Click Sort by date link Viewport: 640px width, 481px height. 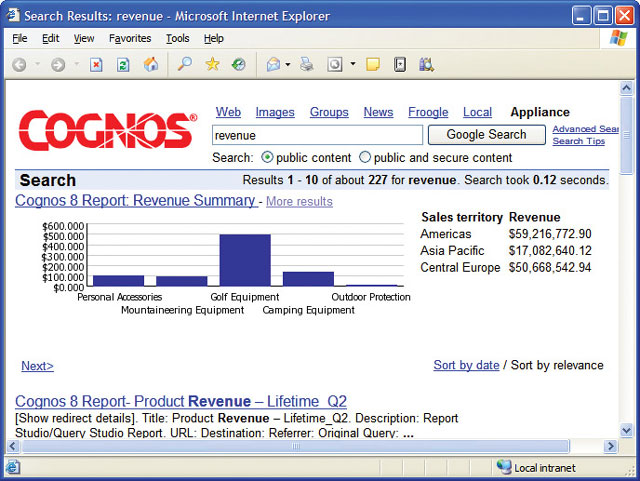point(466,365)
